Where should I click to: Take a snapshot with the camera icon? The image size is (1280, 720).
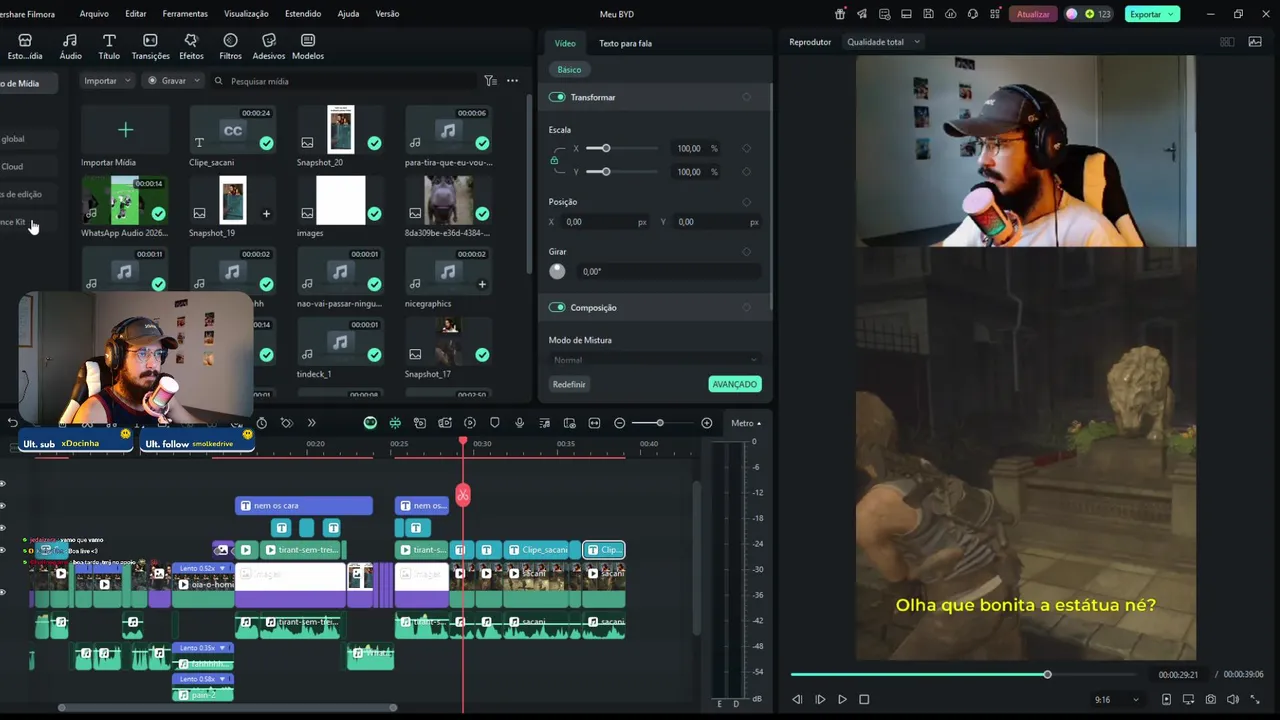1211,700
